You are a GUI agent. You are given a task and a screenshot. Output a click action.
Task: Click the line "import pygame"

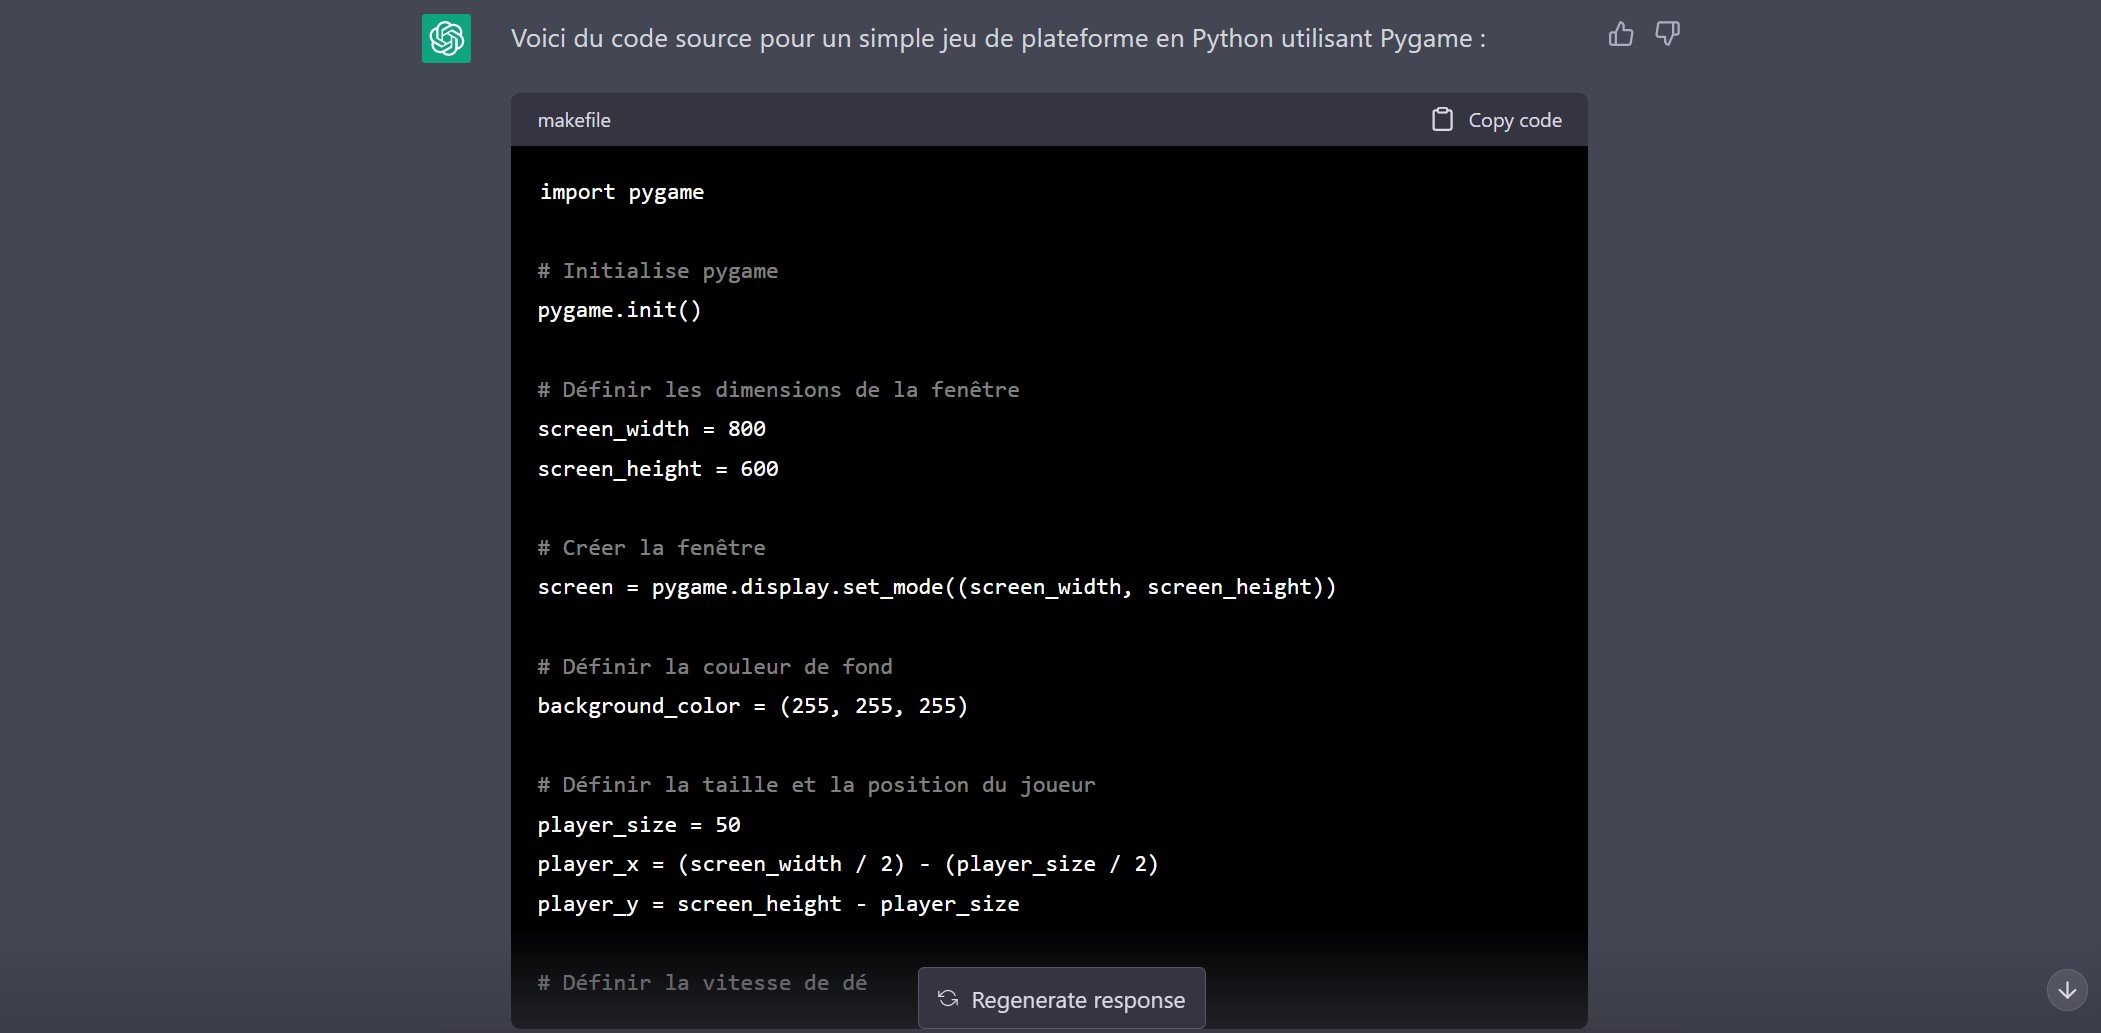pyautogui.click(x=621, y=192)
